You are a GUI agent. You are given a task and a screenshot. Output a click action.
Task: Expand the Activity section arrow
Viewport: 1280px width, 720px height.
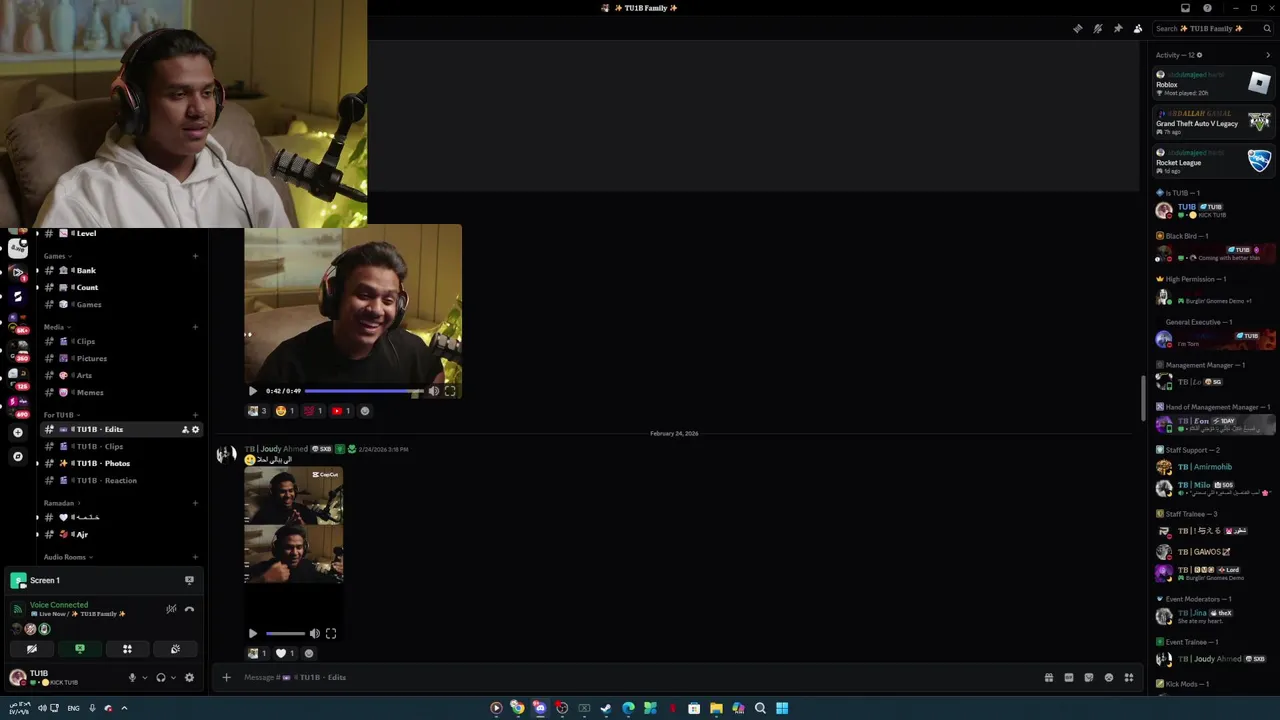coord(1268,55)
